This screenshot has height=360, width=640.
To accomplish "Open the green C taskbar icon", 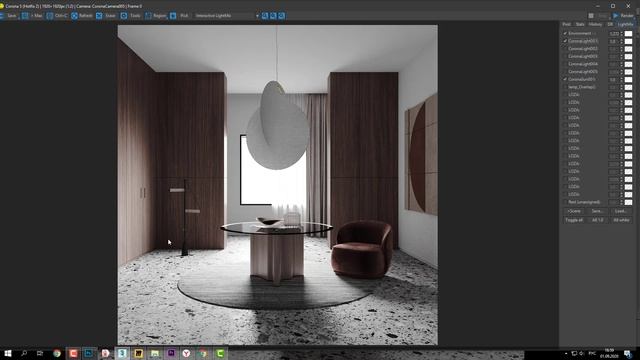I will coord(220,353).
